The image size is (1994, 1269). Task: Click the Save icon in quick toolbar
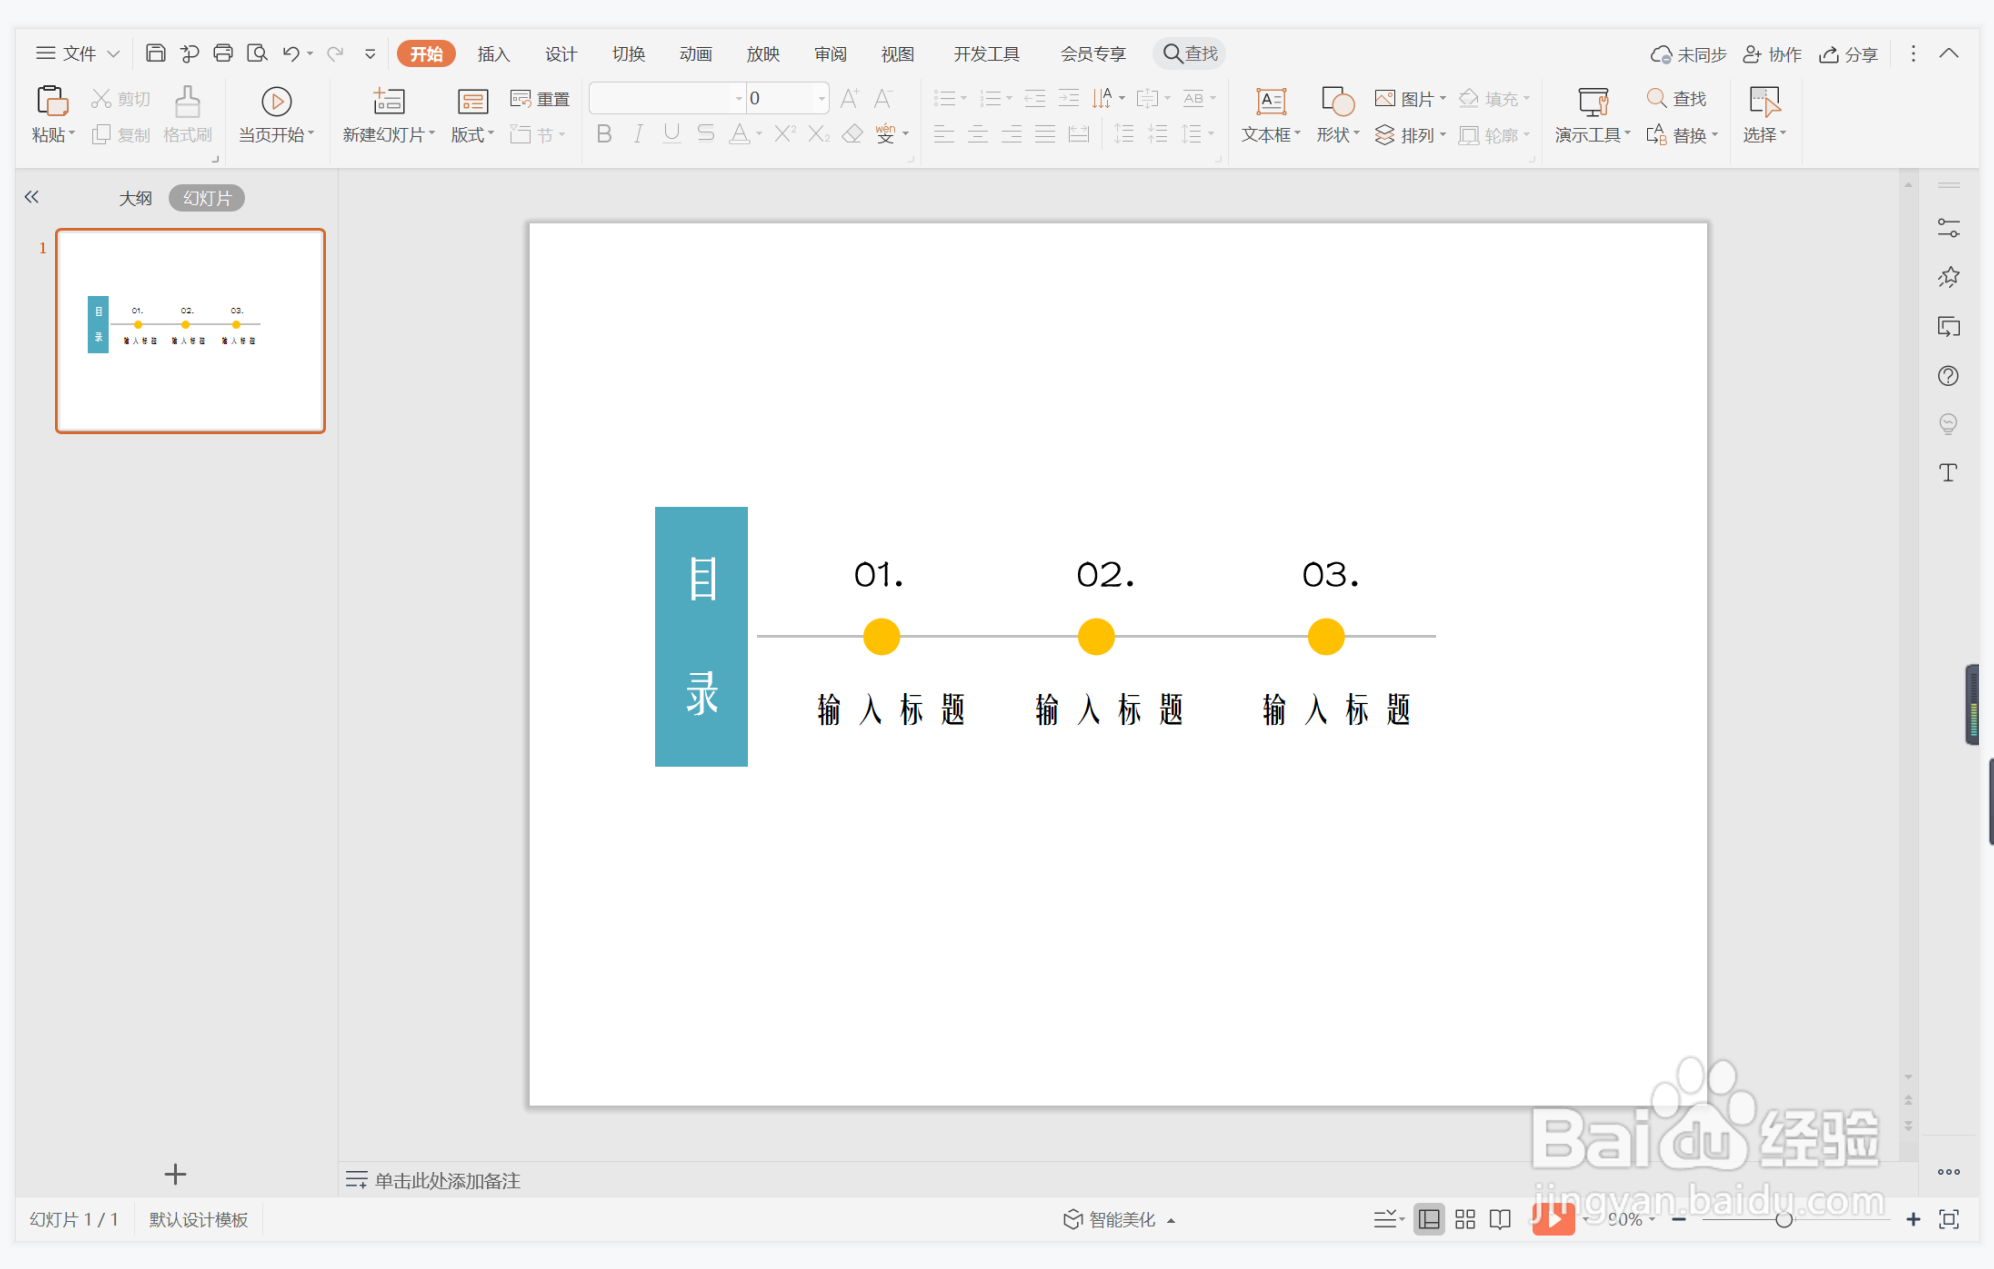tap(155, 53)
